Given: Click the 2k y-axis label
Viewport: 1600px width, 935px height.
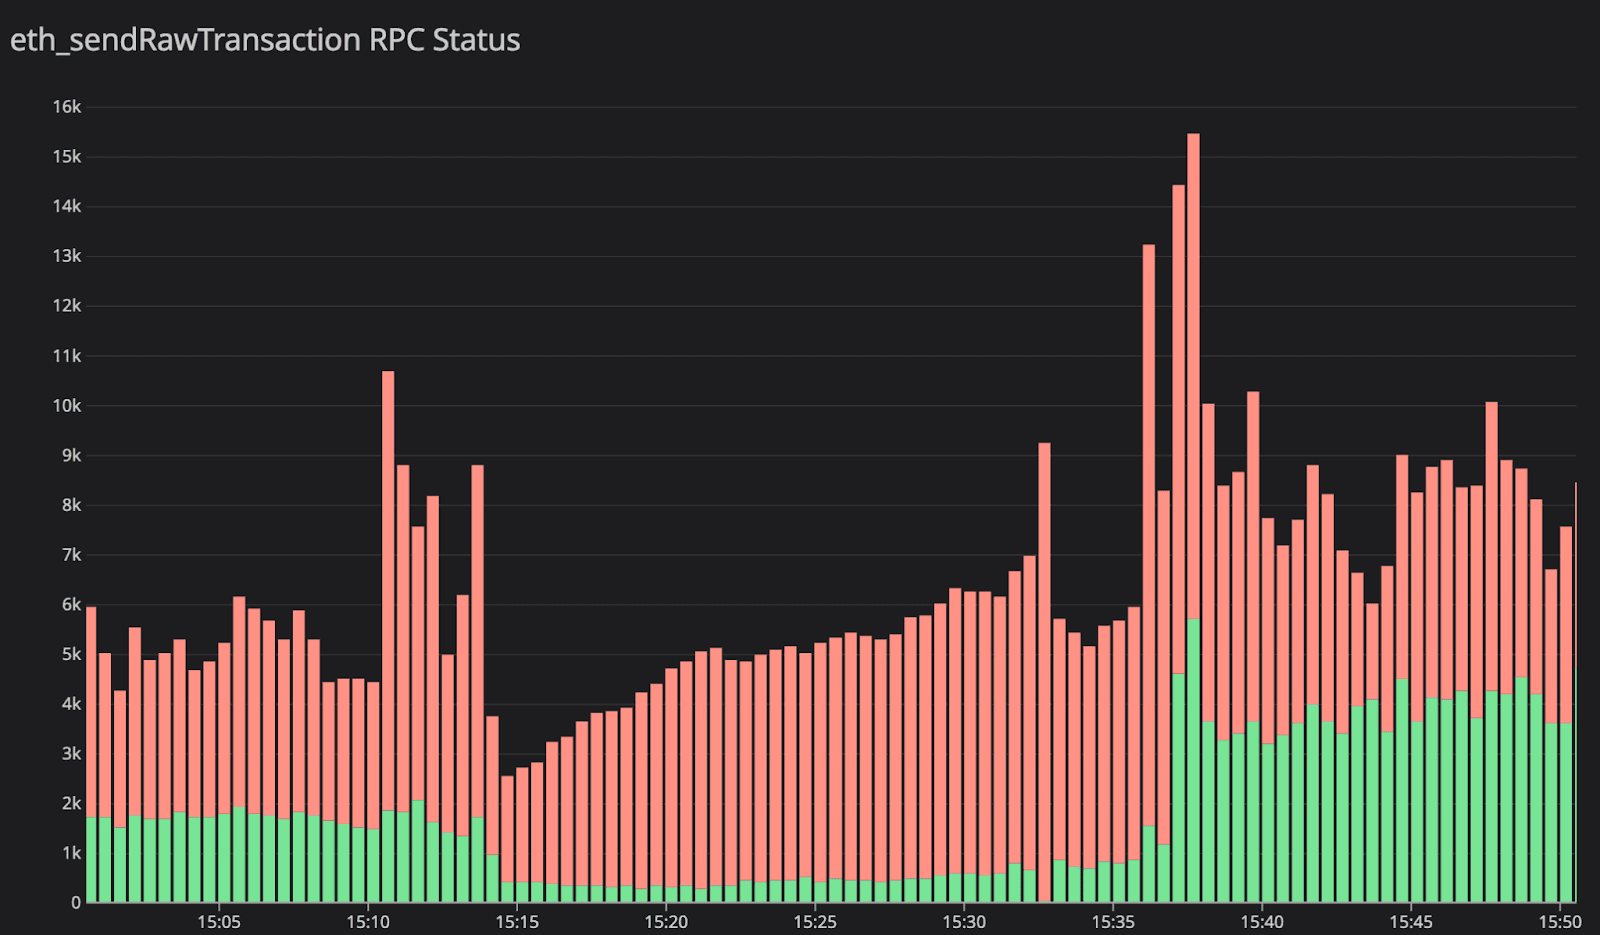Looking at the screenshot, I should tap(72, 803).
